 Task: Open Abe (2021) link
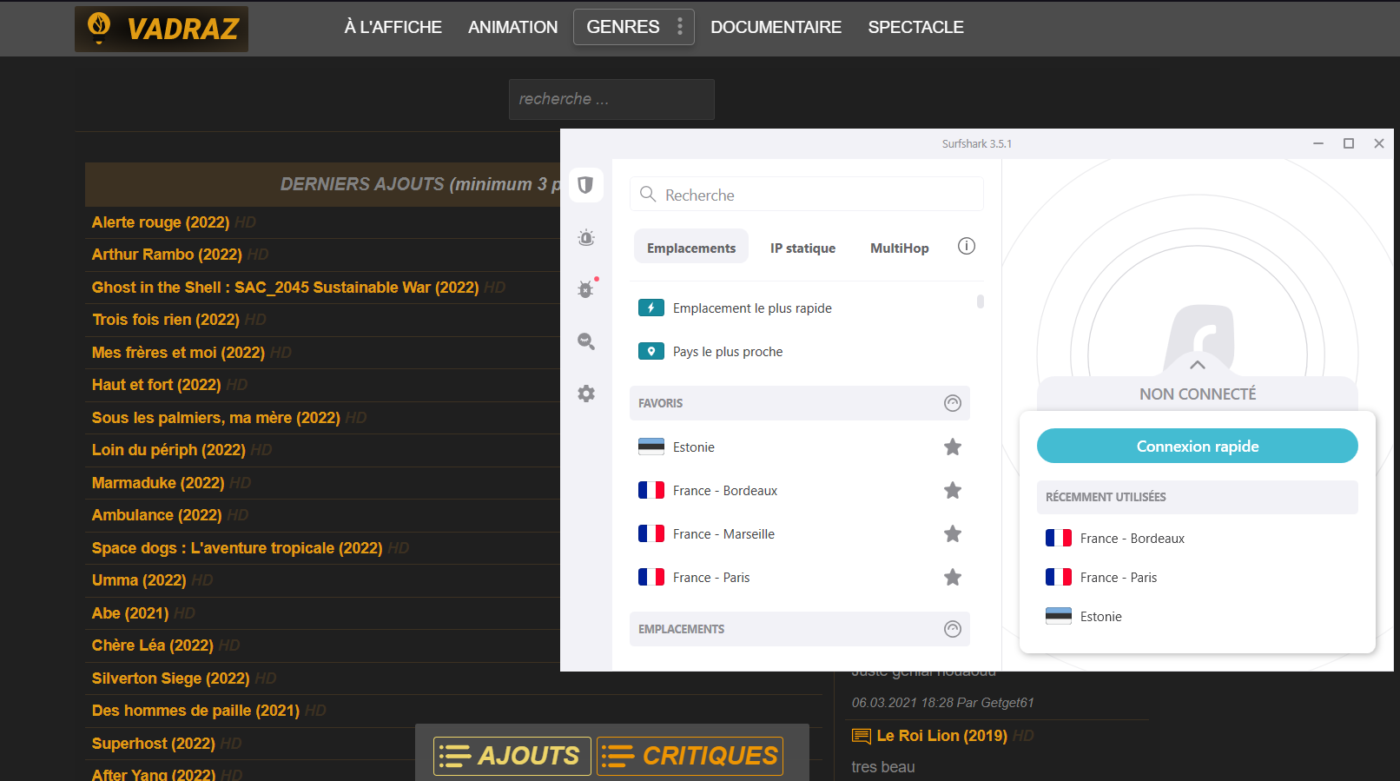point(130,612)
